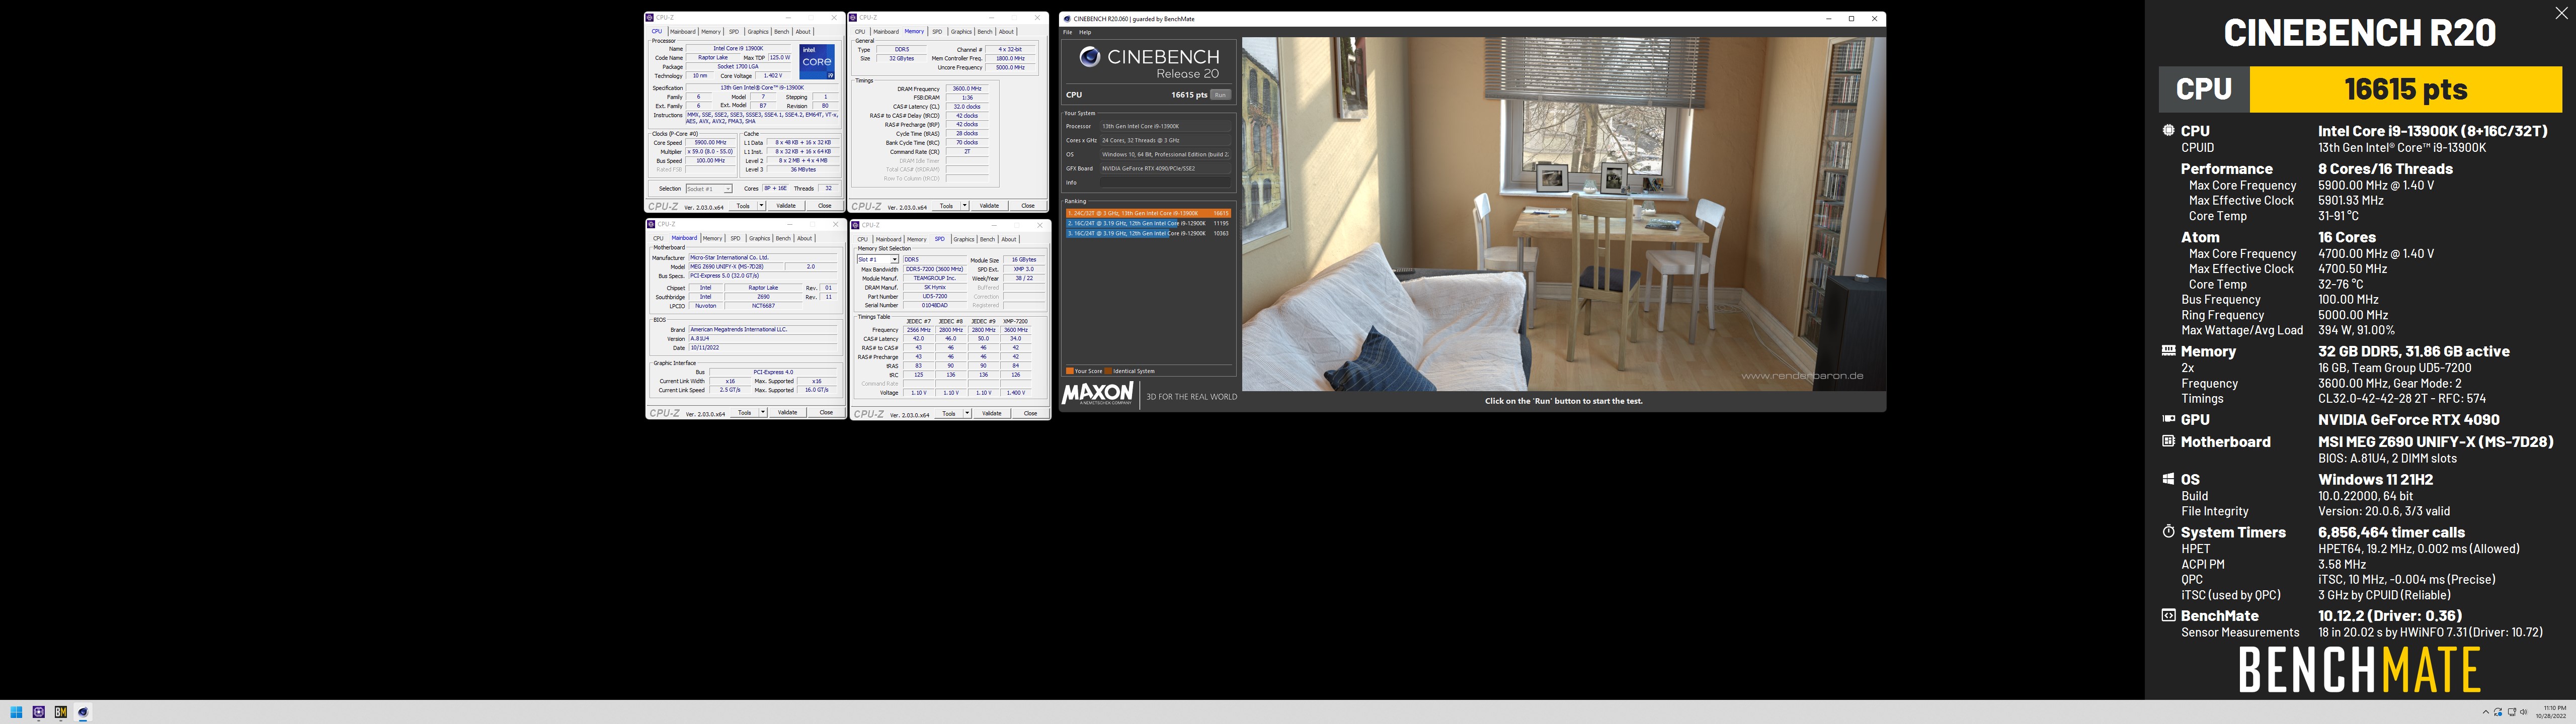Viewport: 2576px width, 724px height.
Task: Switch to Memory tab in the bottom-left CPU-Z window
Action: 712,239
